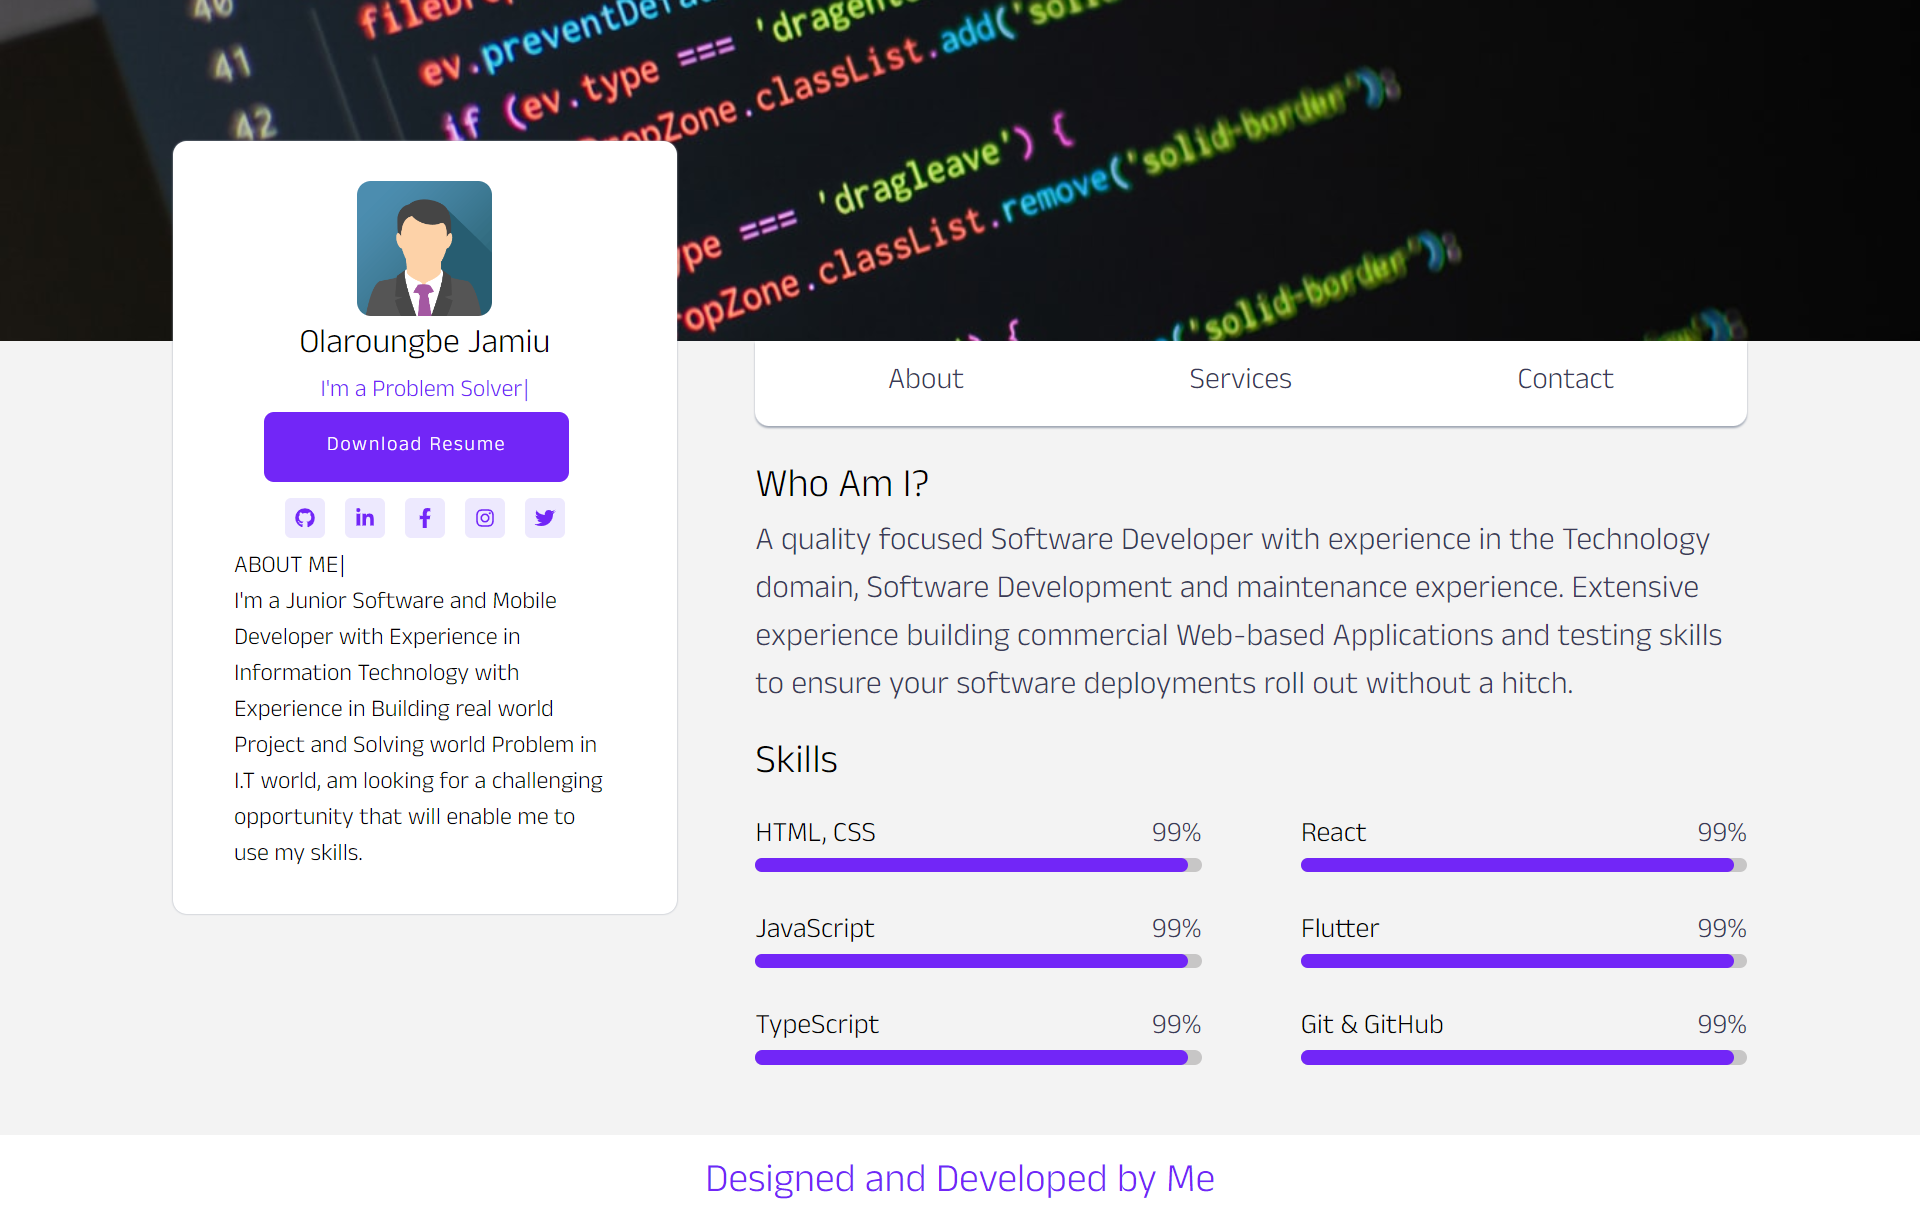Image resolution: width=1920 pixels, height=1215 pixels.
Task: Open the Twitter social icon
Action: [x=545, y=518]
